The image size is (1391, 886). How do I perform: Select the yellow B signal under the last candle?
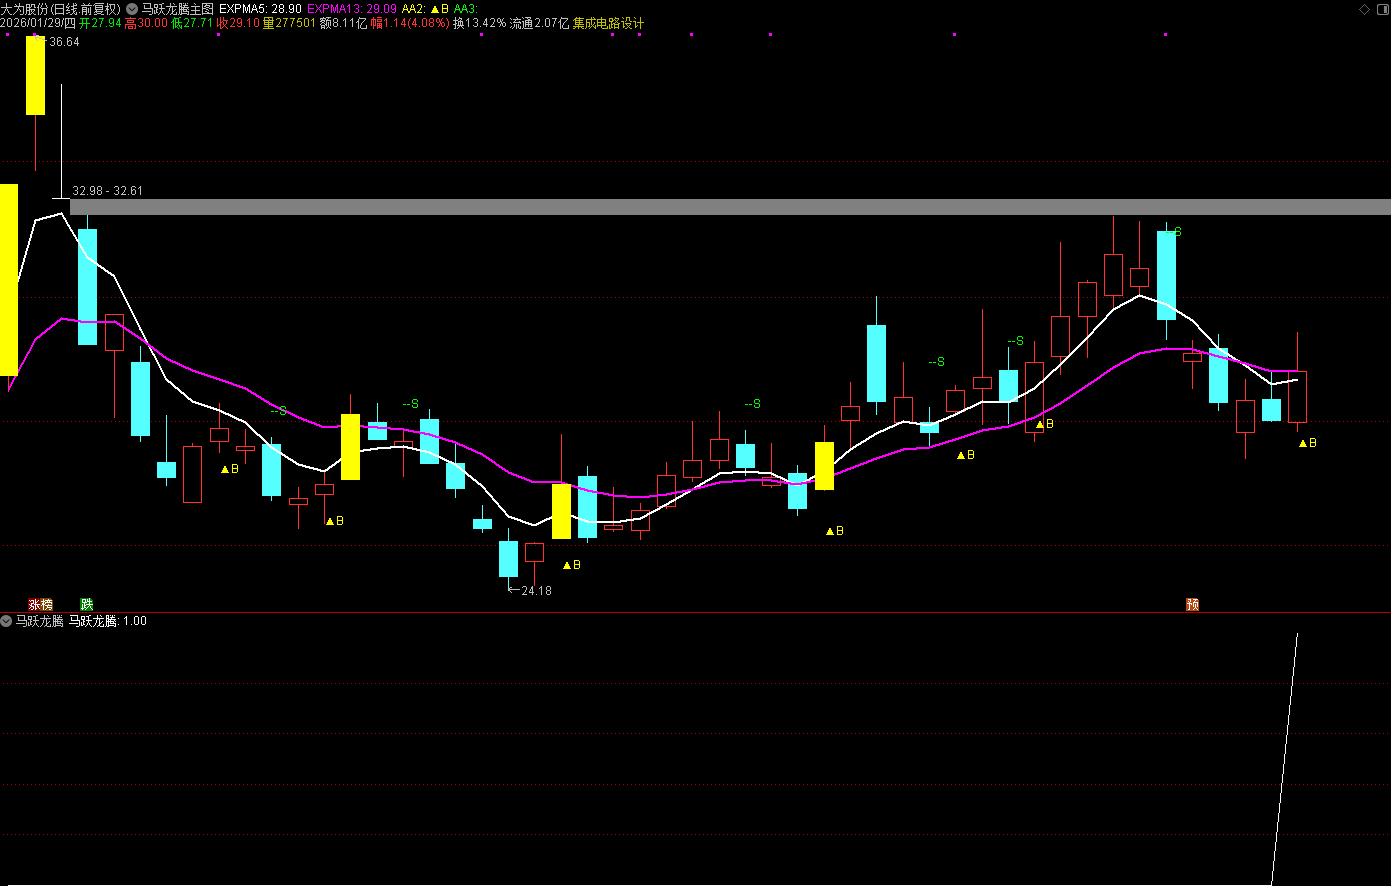tap(1308, 443)
